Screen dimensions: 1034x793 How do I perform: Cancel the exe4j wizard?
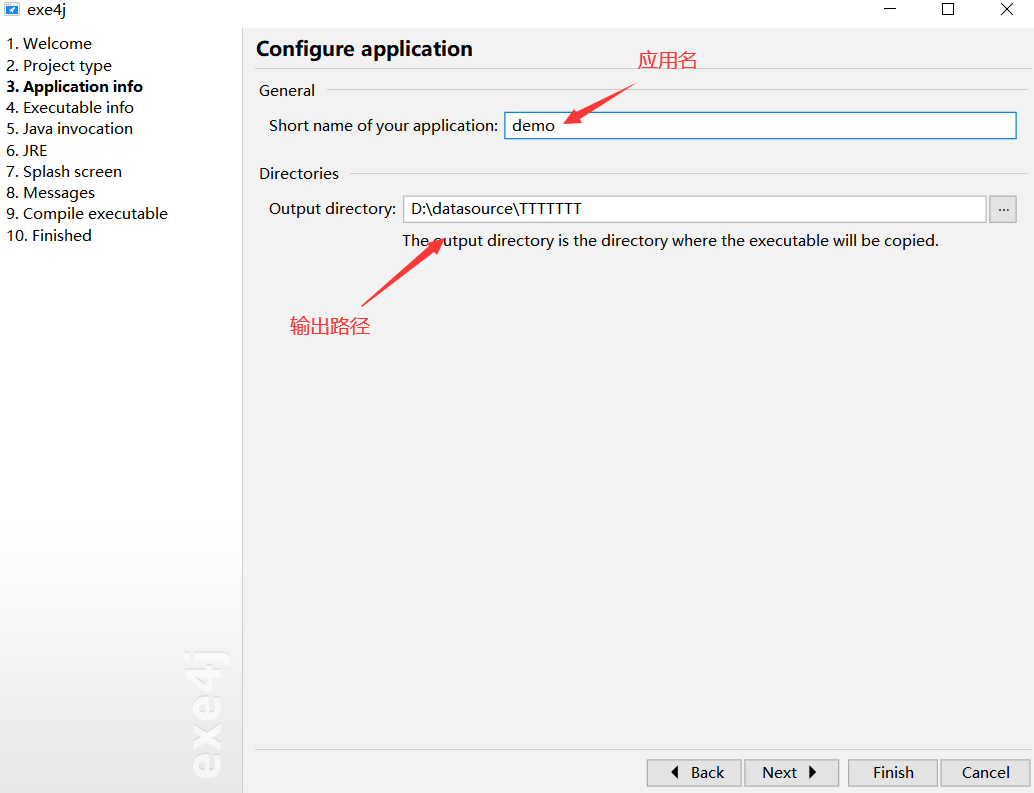point(984,772)
